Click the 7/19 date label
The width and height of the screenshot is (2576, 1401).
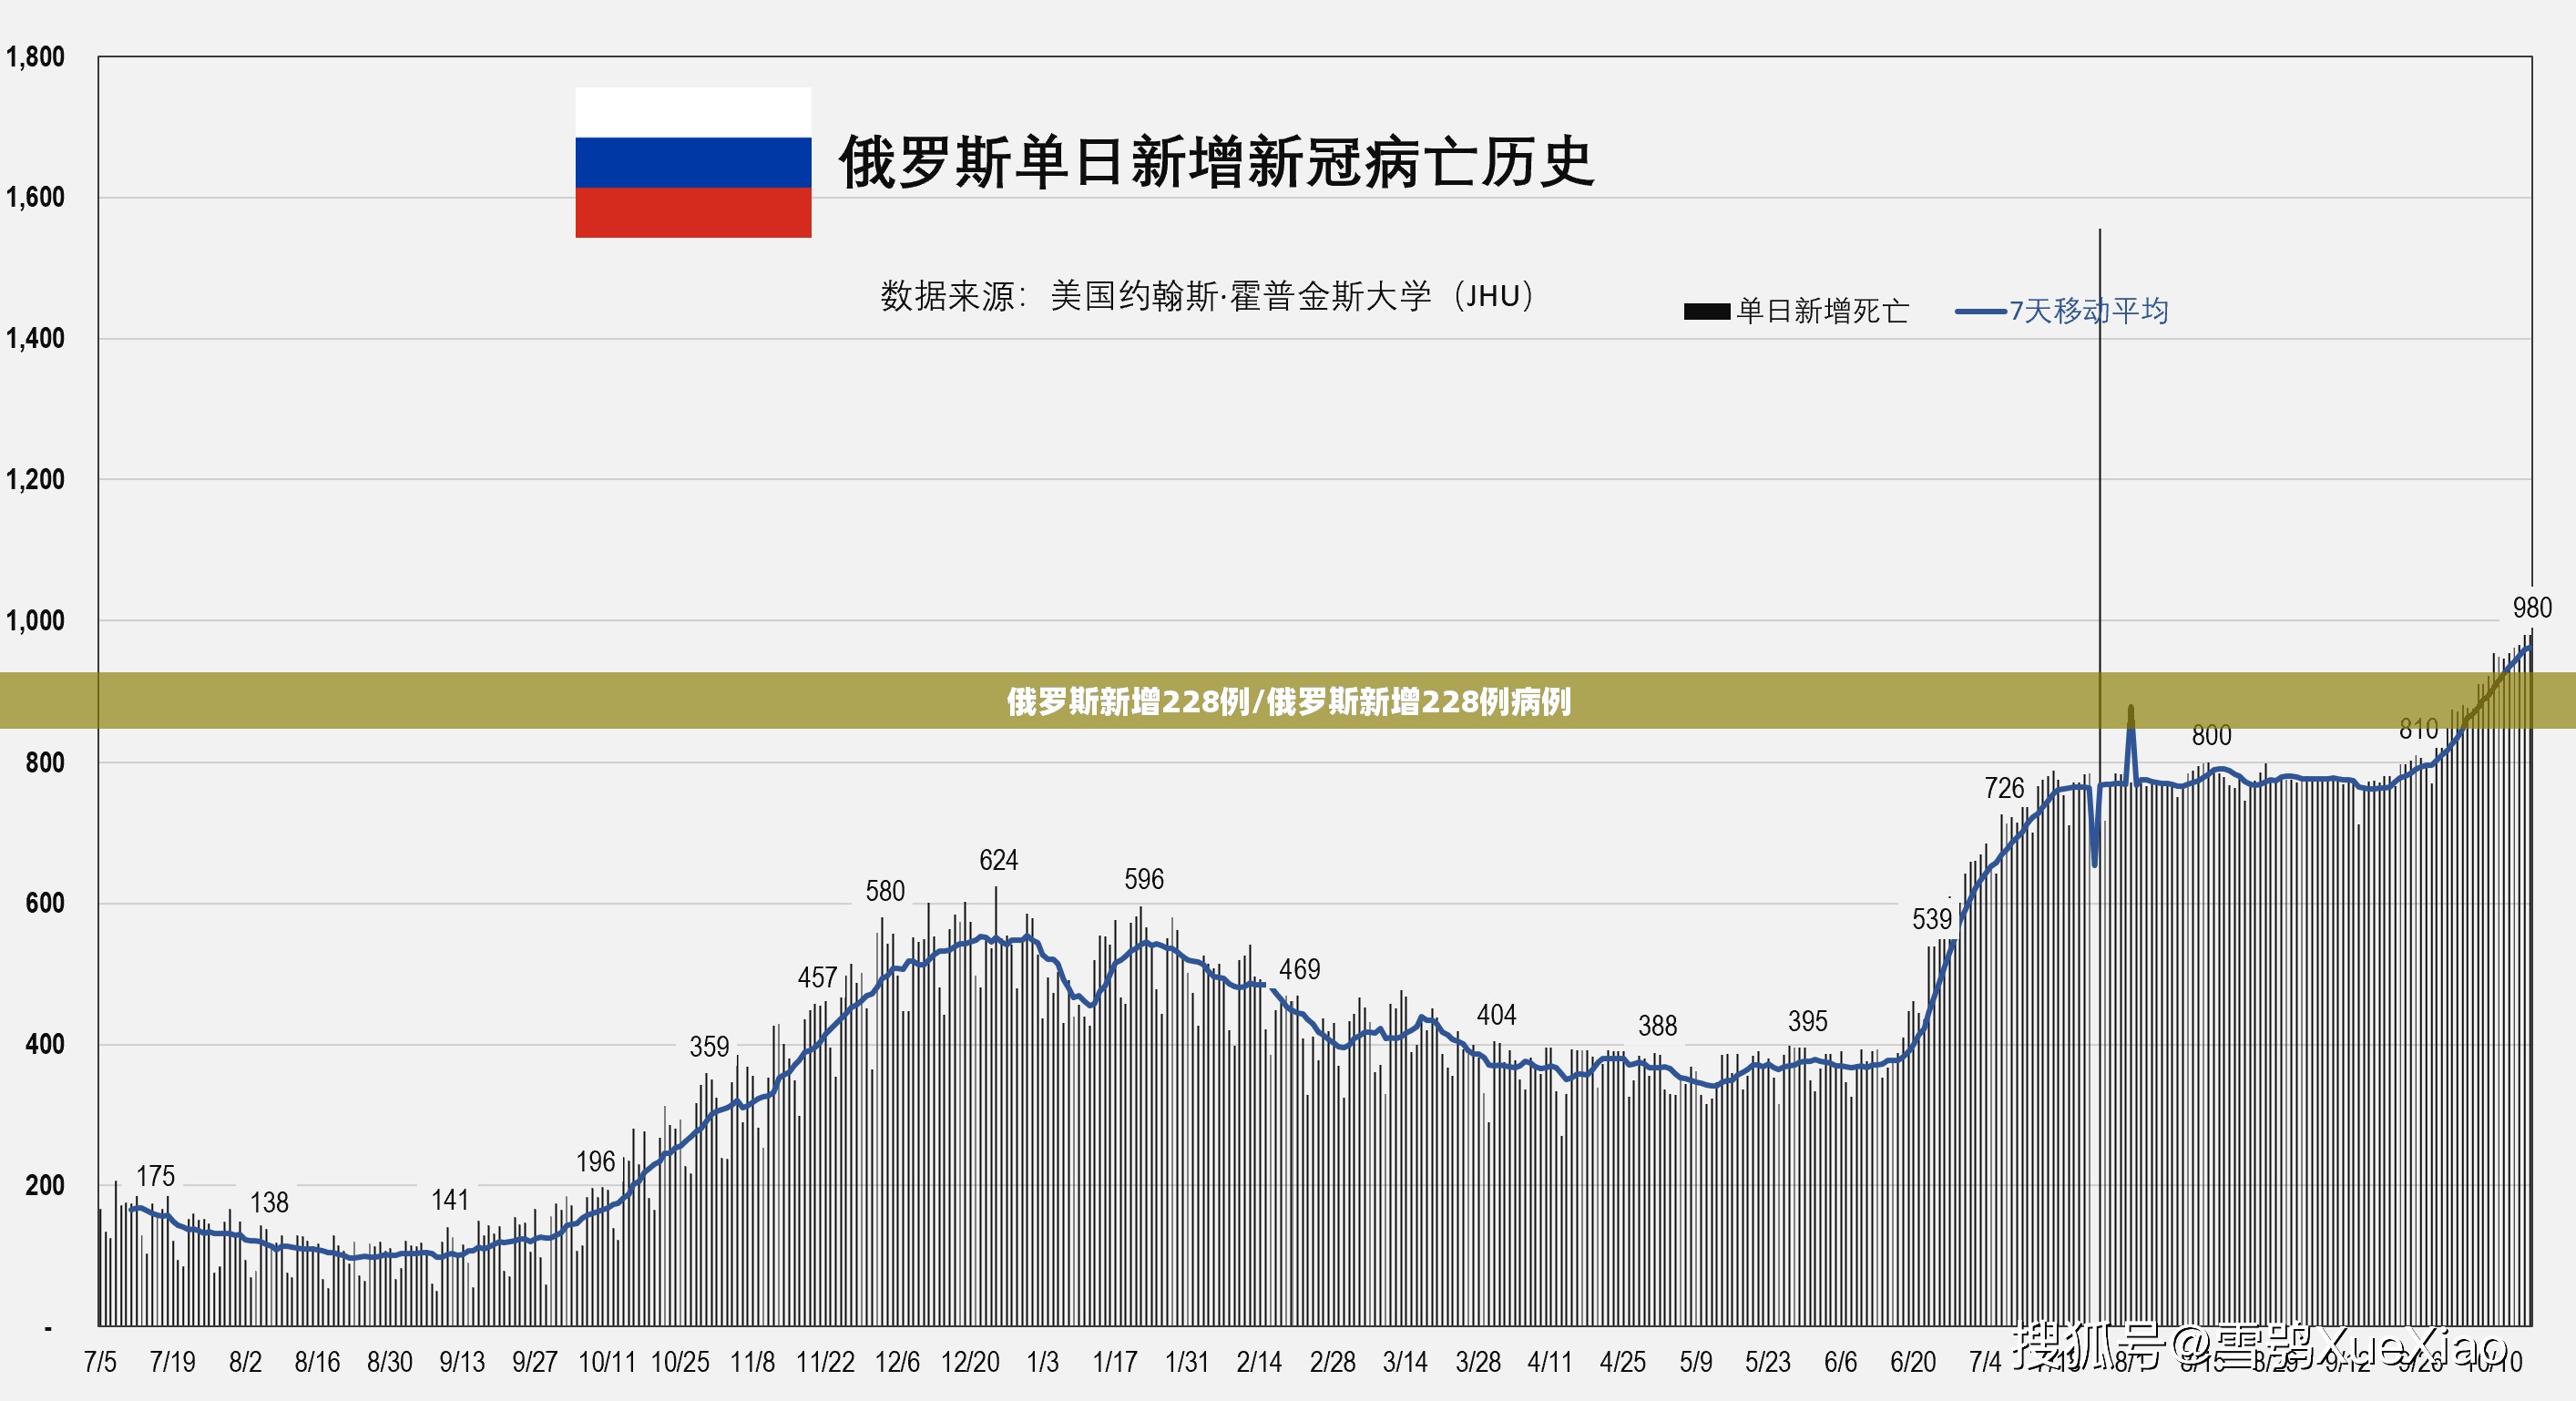(x=172, y=1362)
